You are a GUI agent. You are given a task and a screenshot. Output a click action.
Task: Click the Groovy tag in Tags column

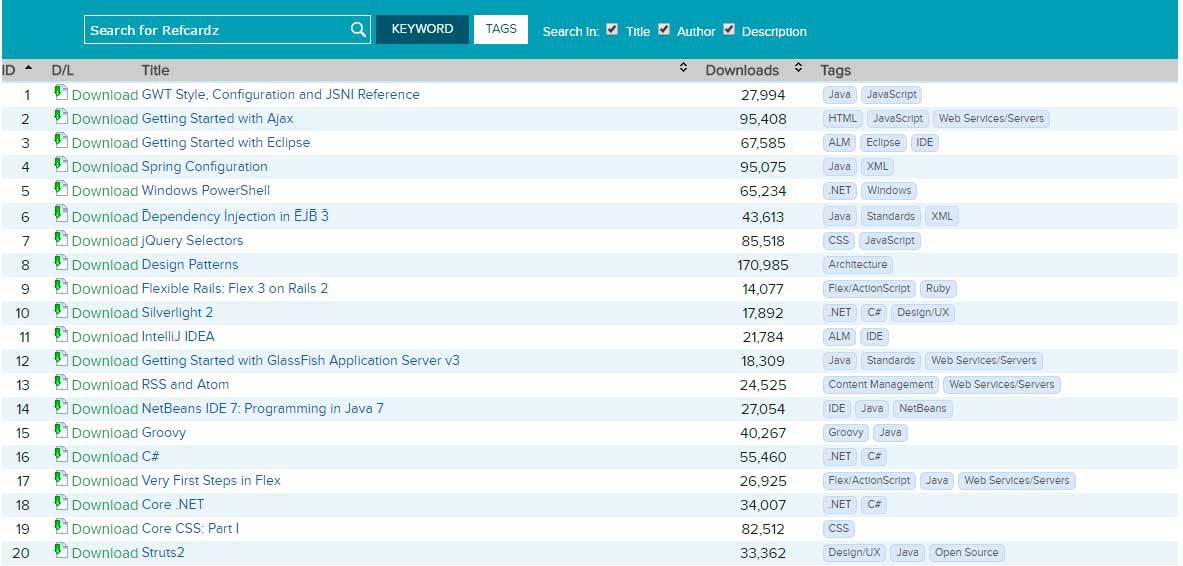tap(846, 432)
